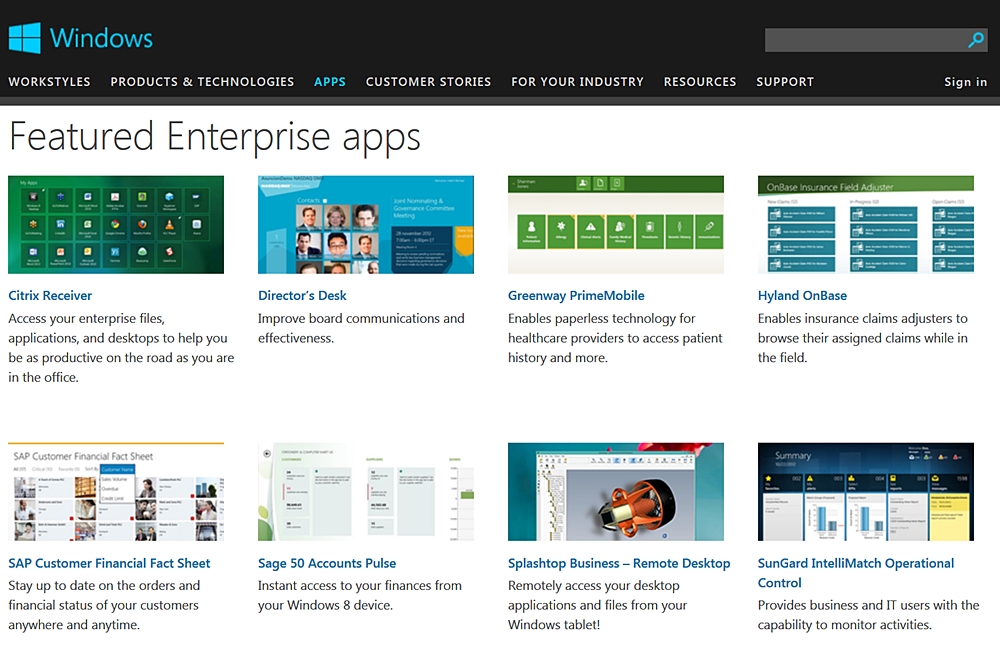Click the Featured Enterprise apps heading
1000x667 pixels.
(x=215, y=136)
